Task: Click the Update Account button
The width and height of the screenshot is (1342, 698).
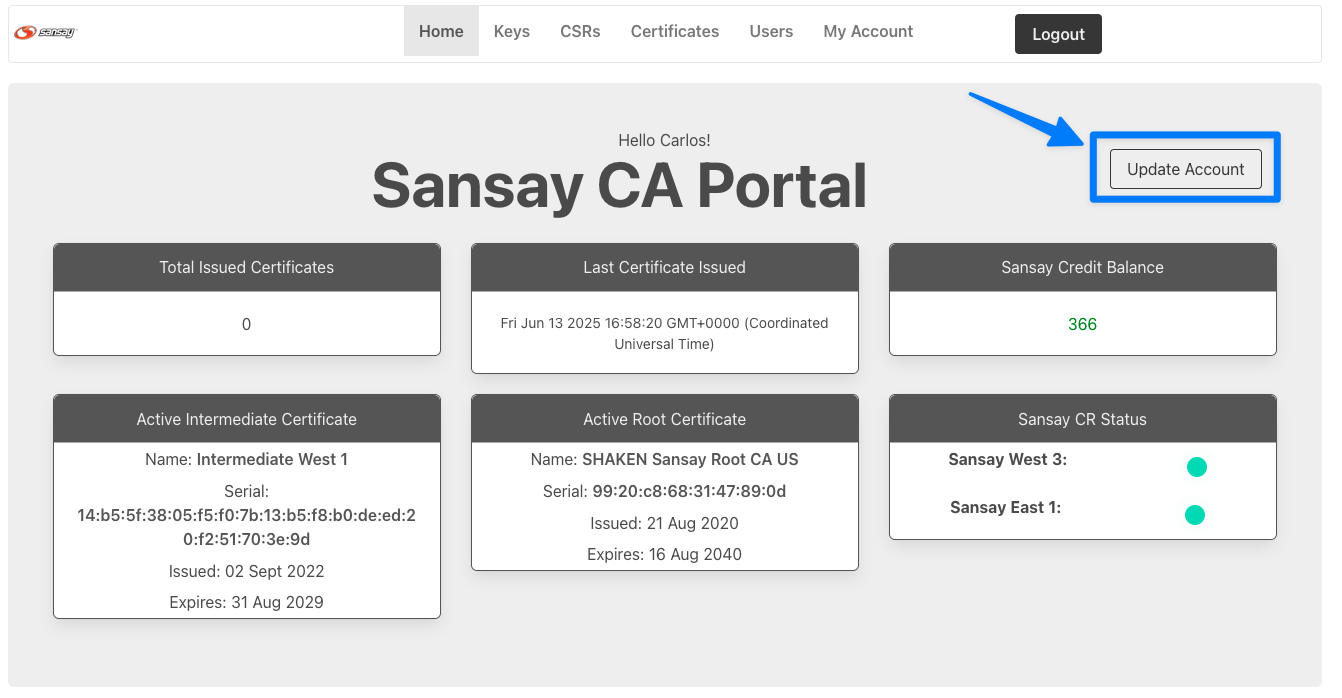Action: coord(1186,169)
